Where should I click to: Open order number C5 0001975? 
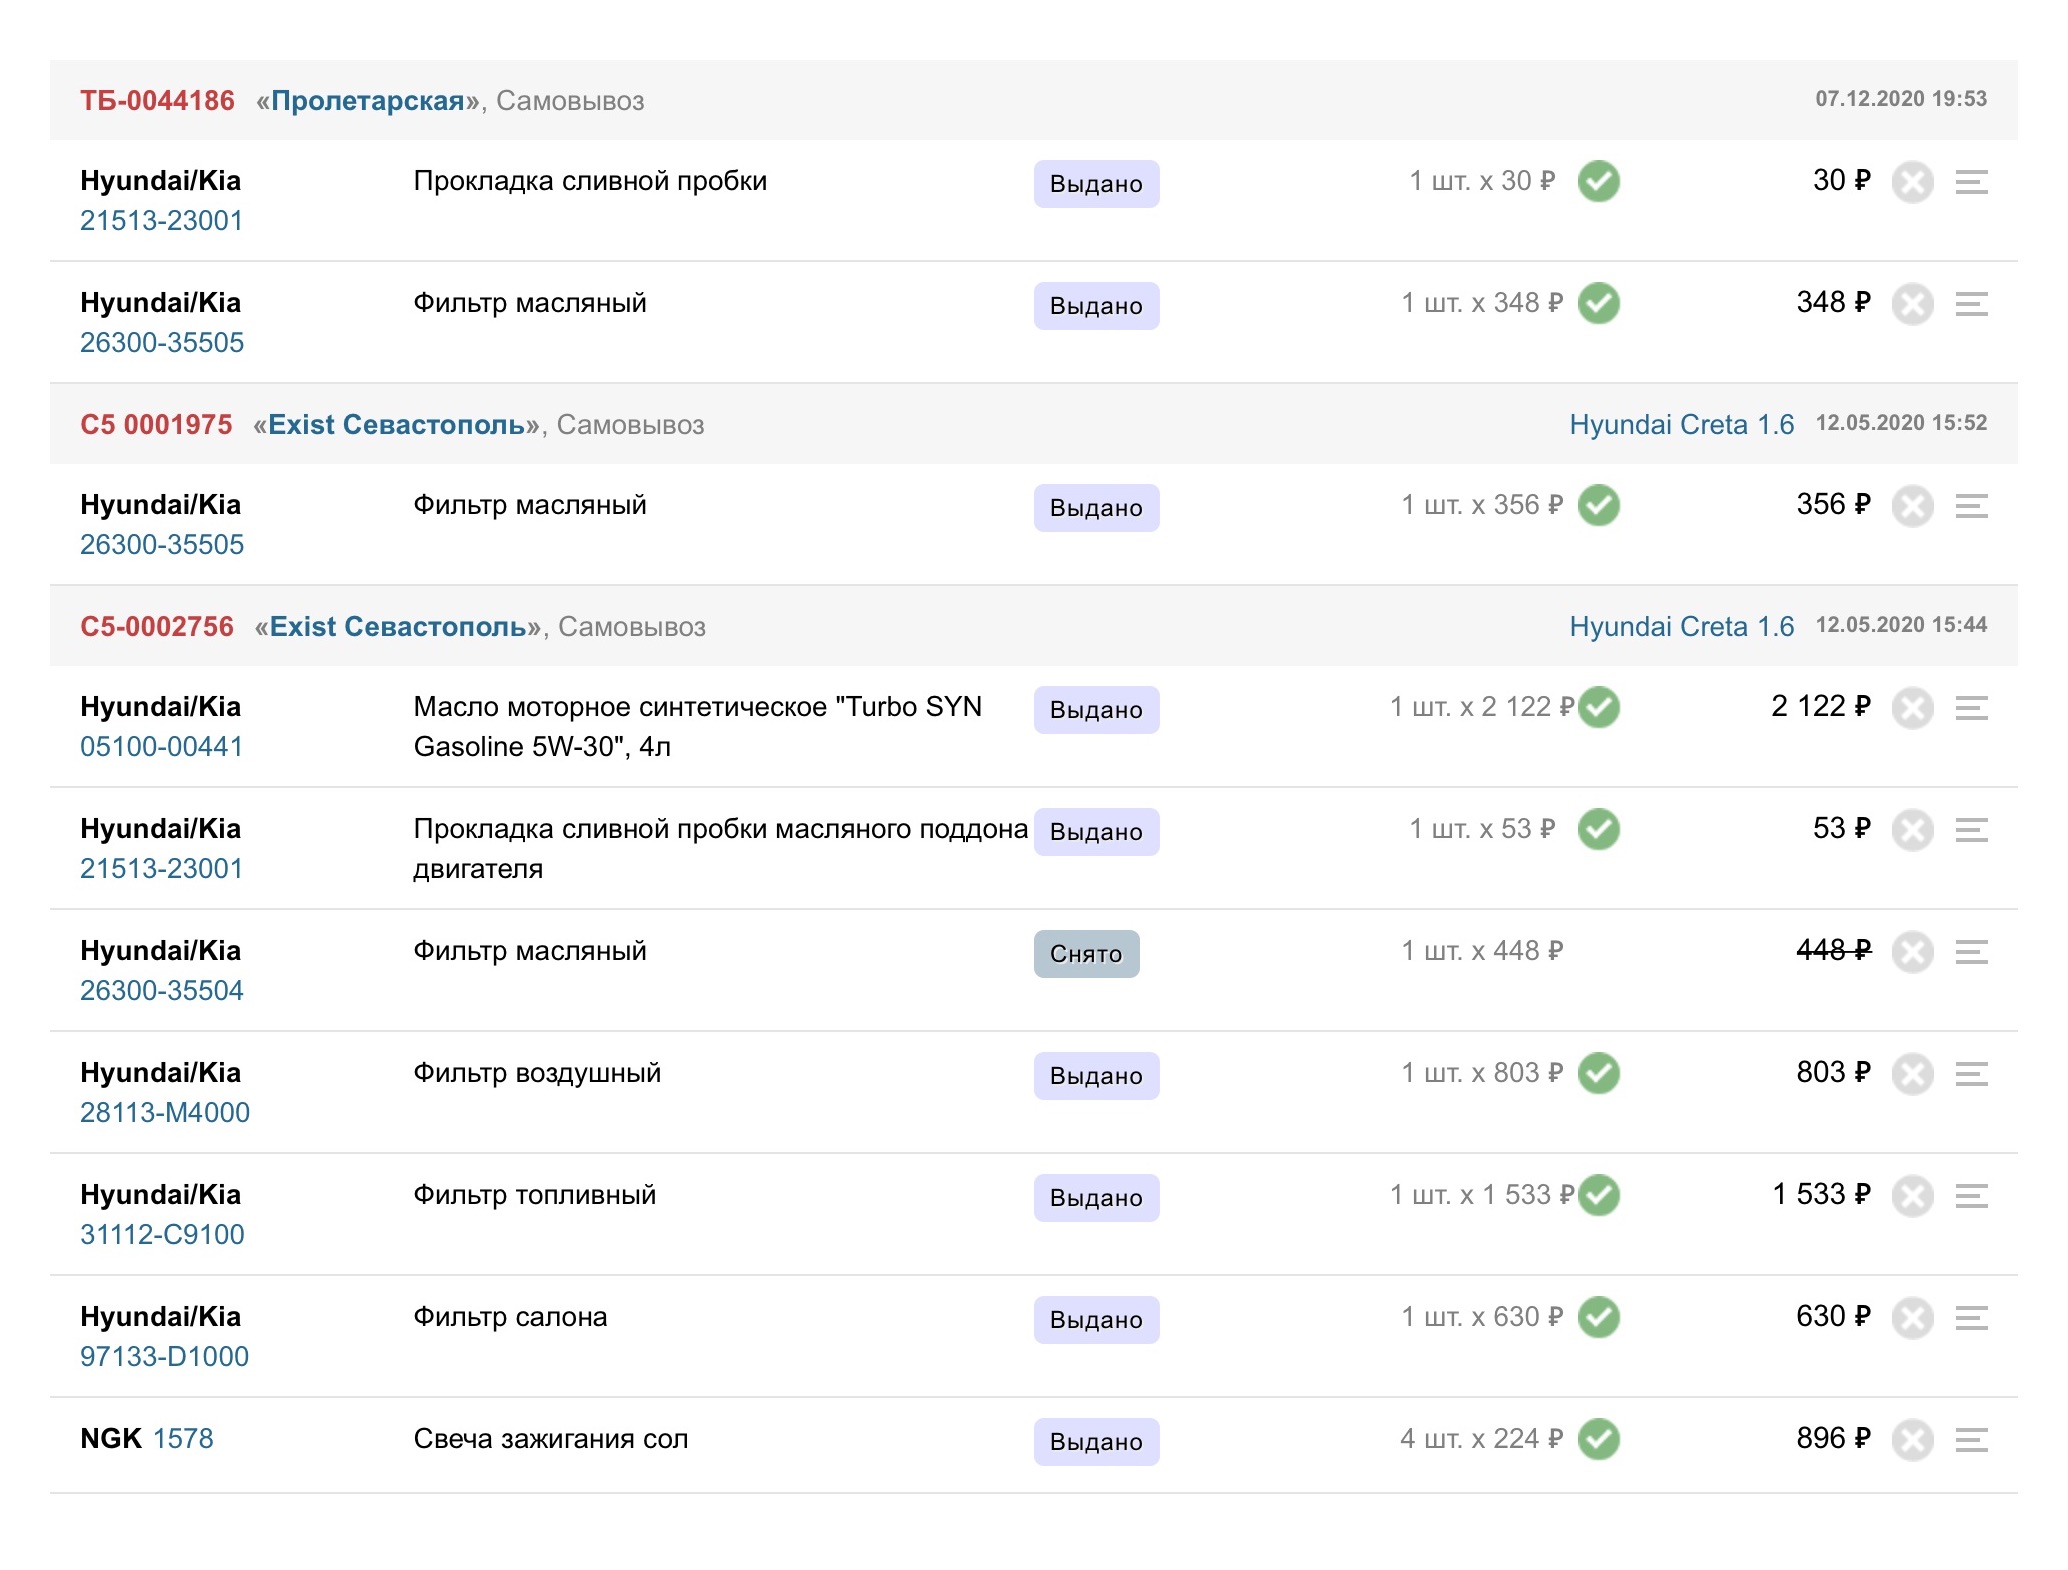(156, 424)
